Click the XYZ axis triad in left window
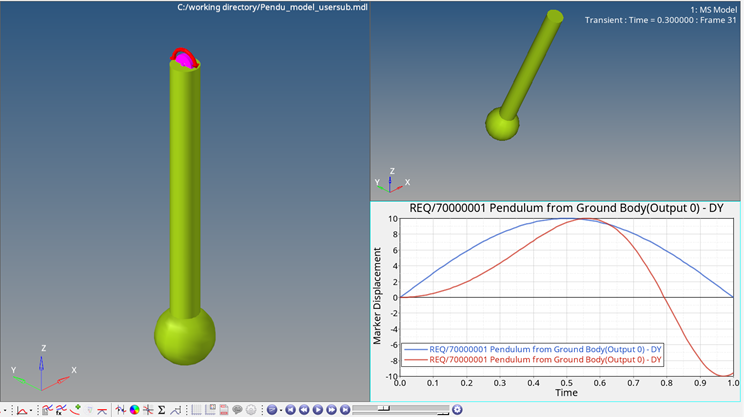 [43, 368]
